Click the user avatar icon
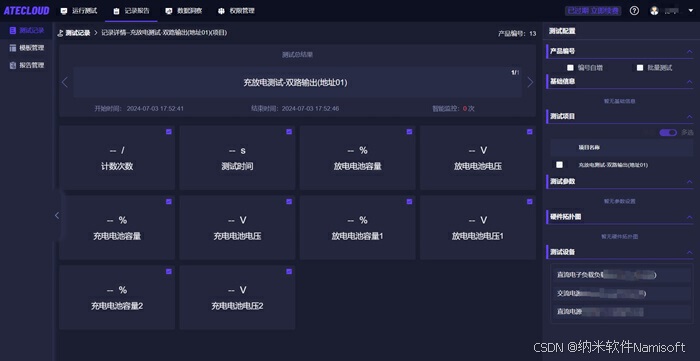Viewport: 700px width, 361px height. pos(654,11)
